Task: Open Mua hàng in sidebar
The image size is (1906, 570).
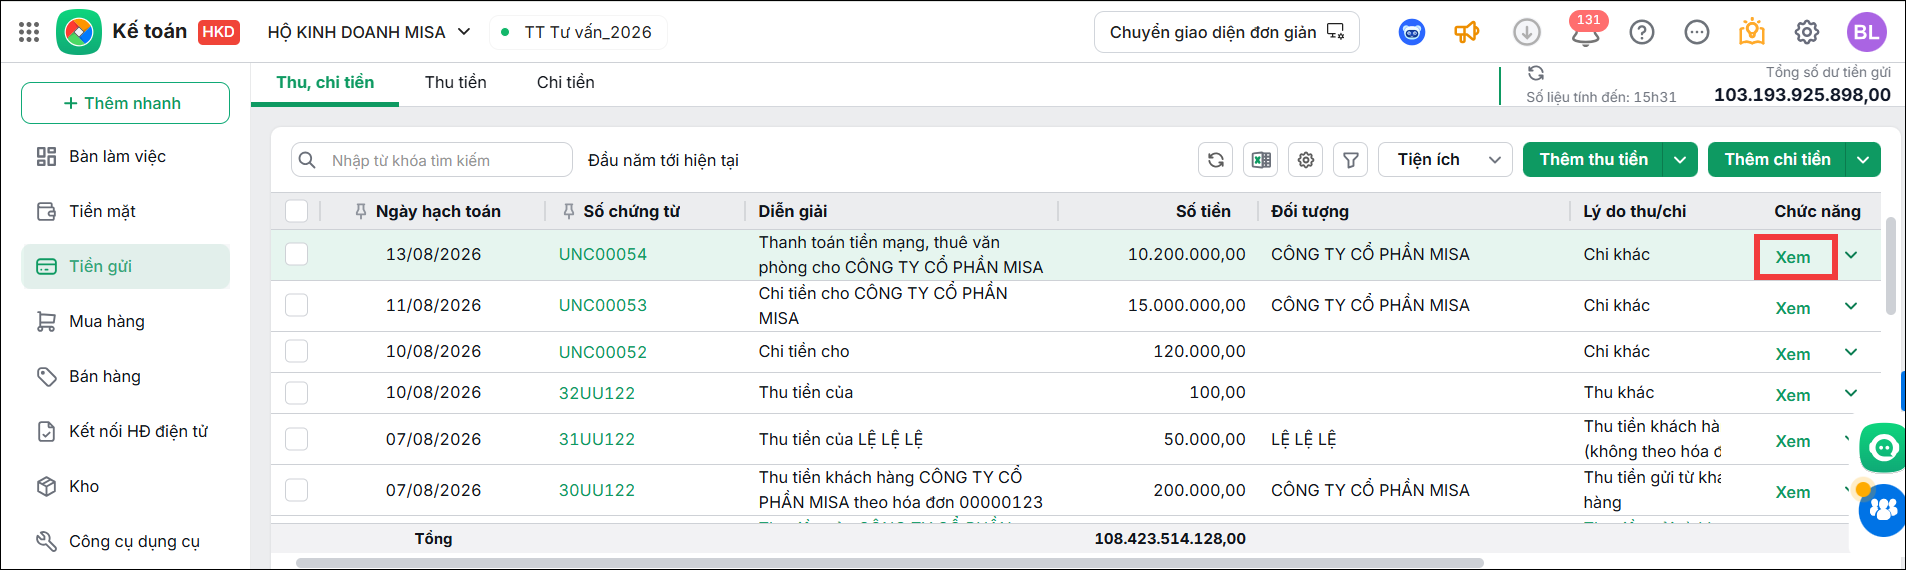Action: tap(126, 321)
